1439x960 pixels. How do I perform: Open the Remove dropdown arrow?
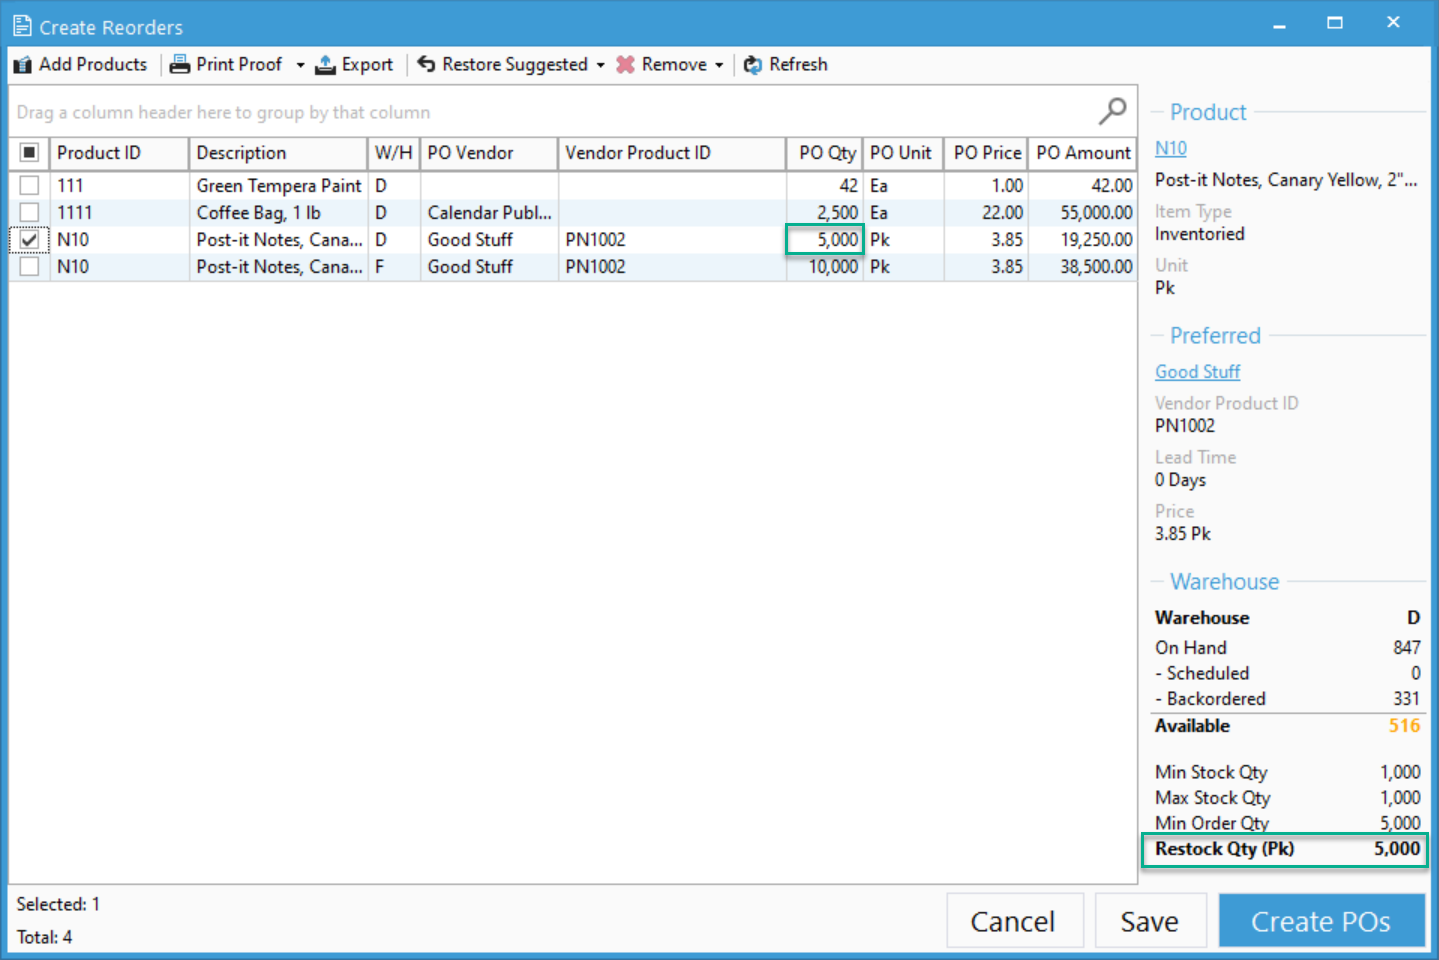[x=719, y=65]
